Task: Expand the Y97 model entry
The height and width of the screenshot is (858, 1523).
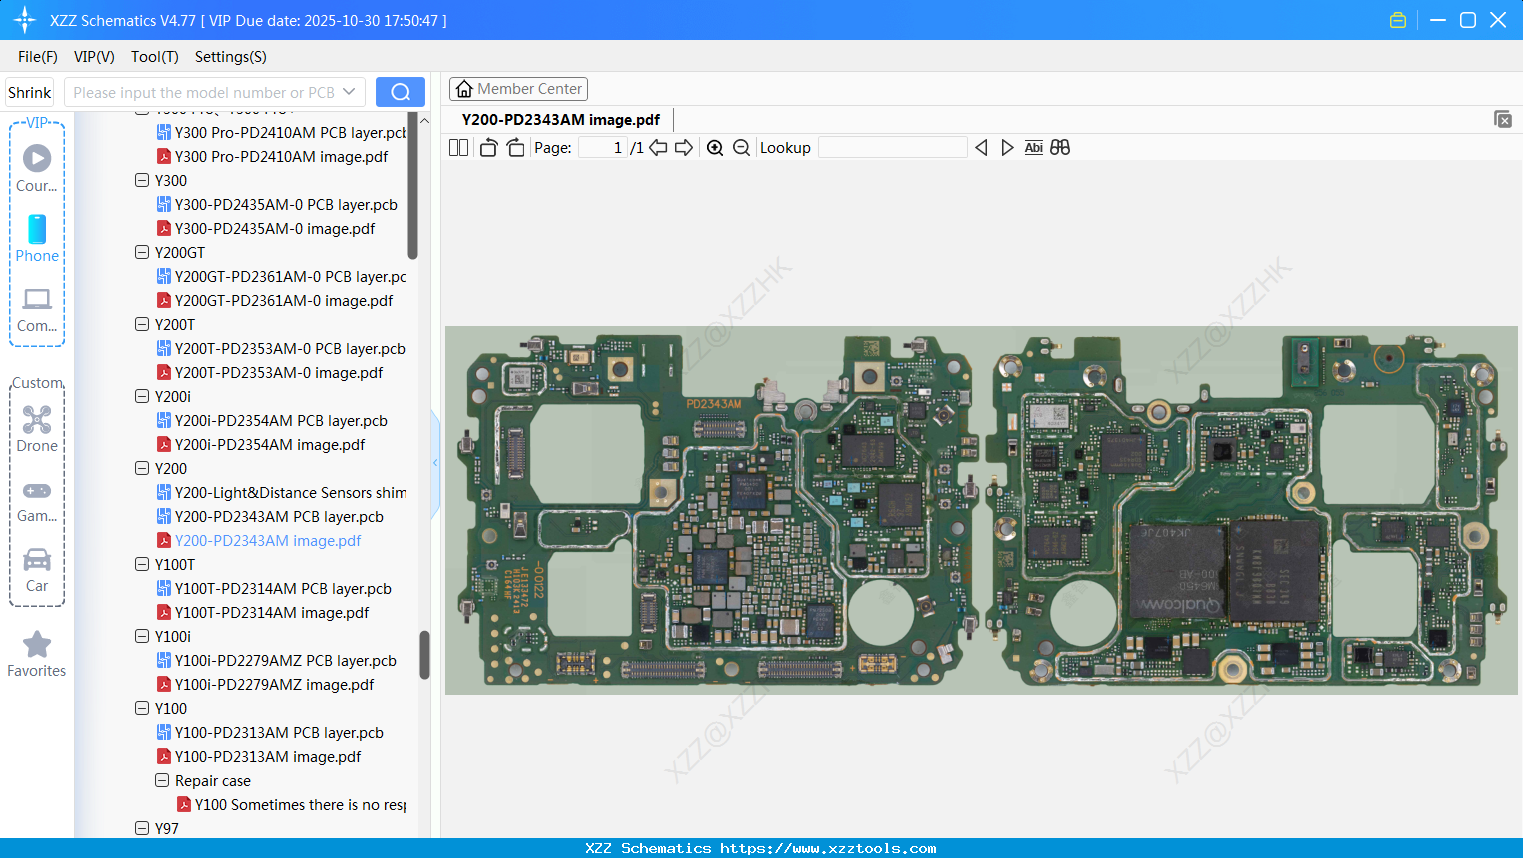Action: point(142,828)
